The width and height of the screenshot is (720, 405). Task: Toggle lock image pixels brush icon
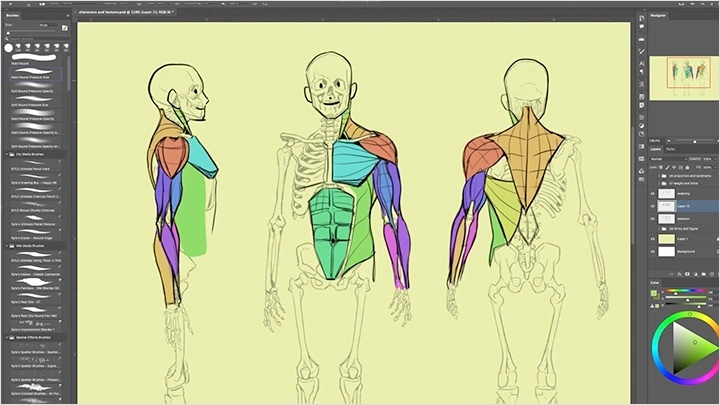coord(667,168)
